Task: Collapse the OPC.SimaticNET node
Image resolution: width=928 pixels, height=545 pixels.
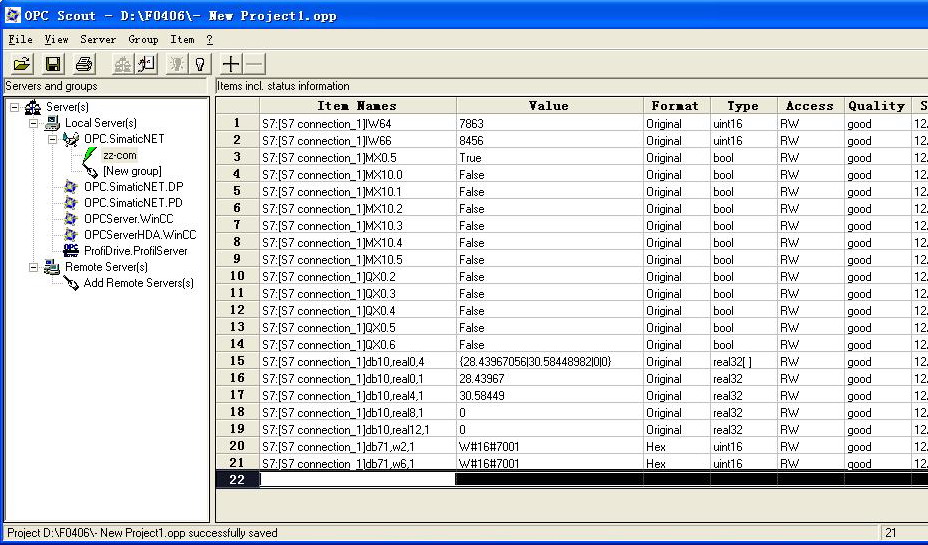Action: pyautogui.click(x=52, y=139)
